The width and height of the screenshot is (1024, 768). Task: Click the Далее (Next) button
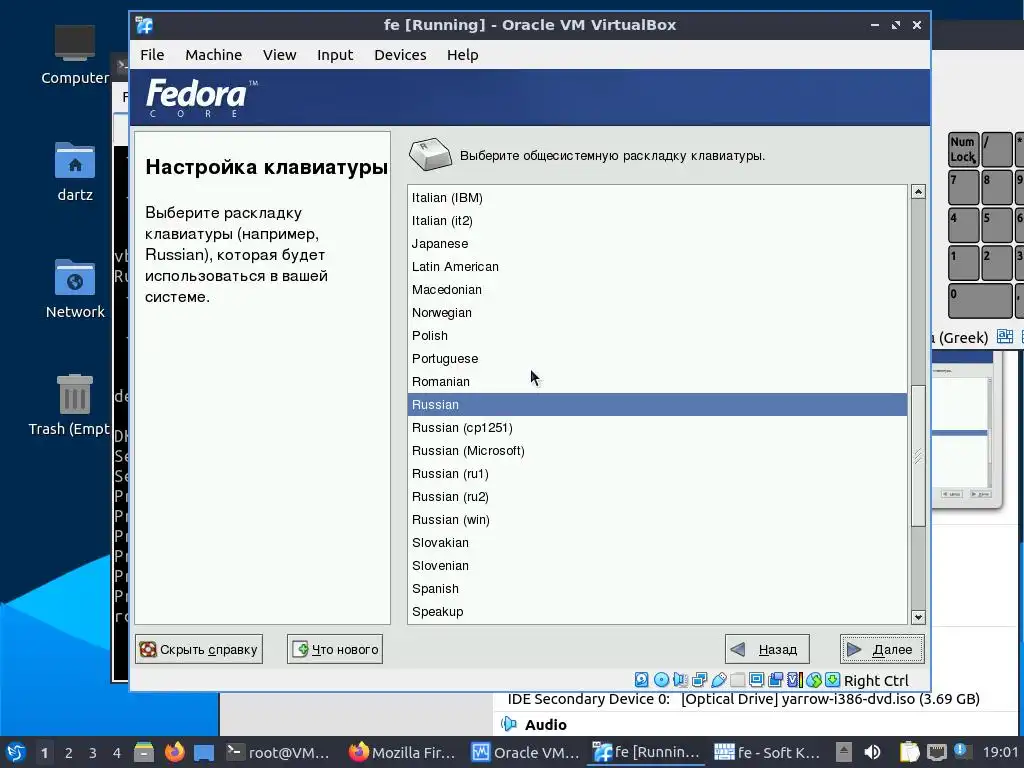point(882,649)
